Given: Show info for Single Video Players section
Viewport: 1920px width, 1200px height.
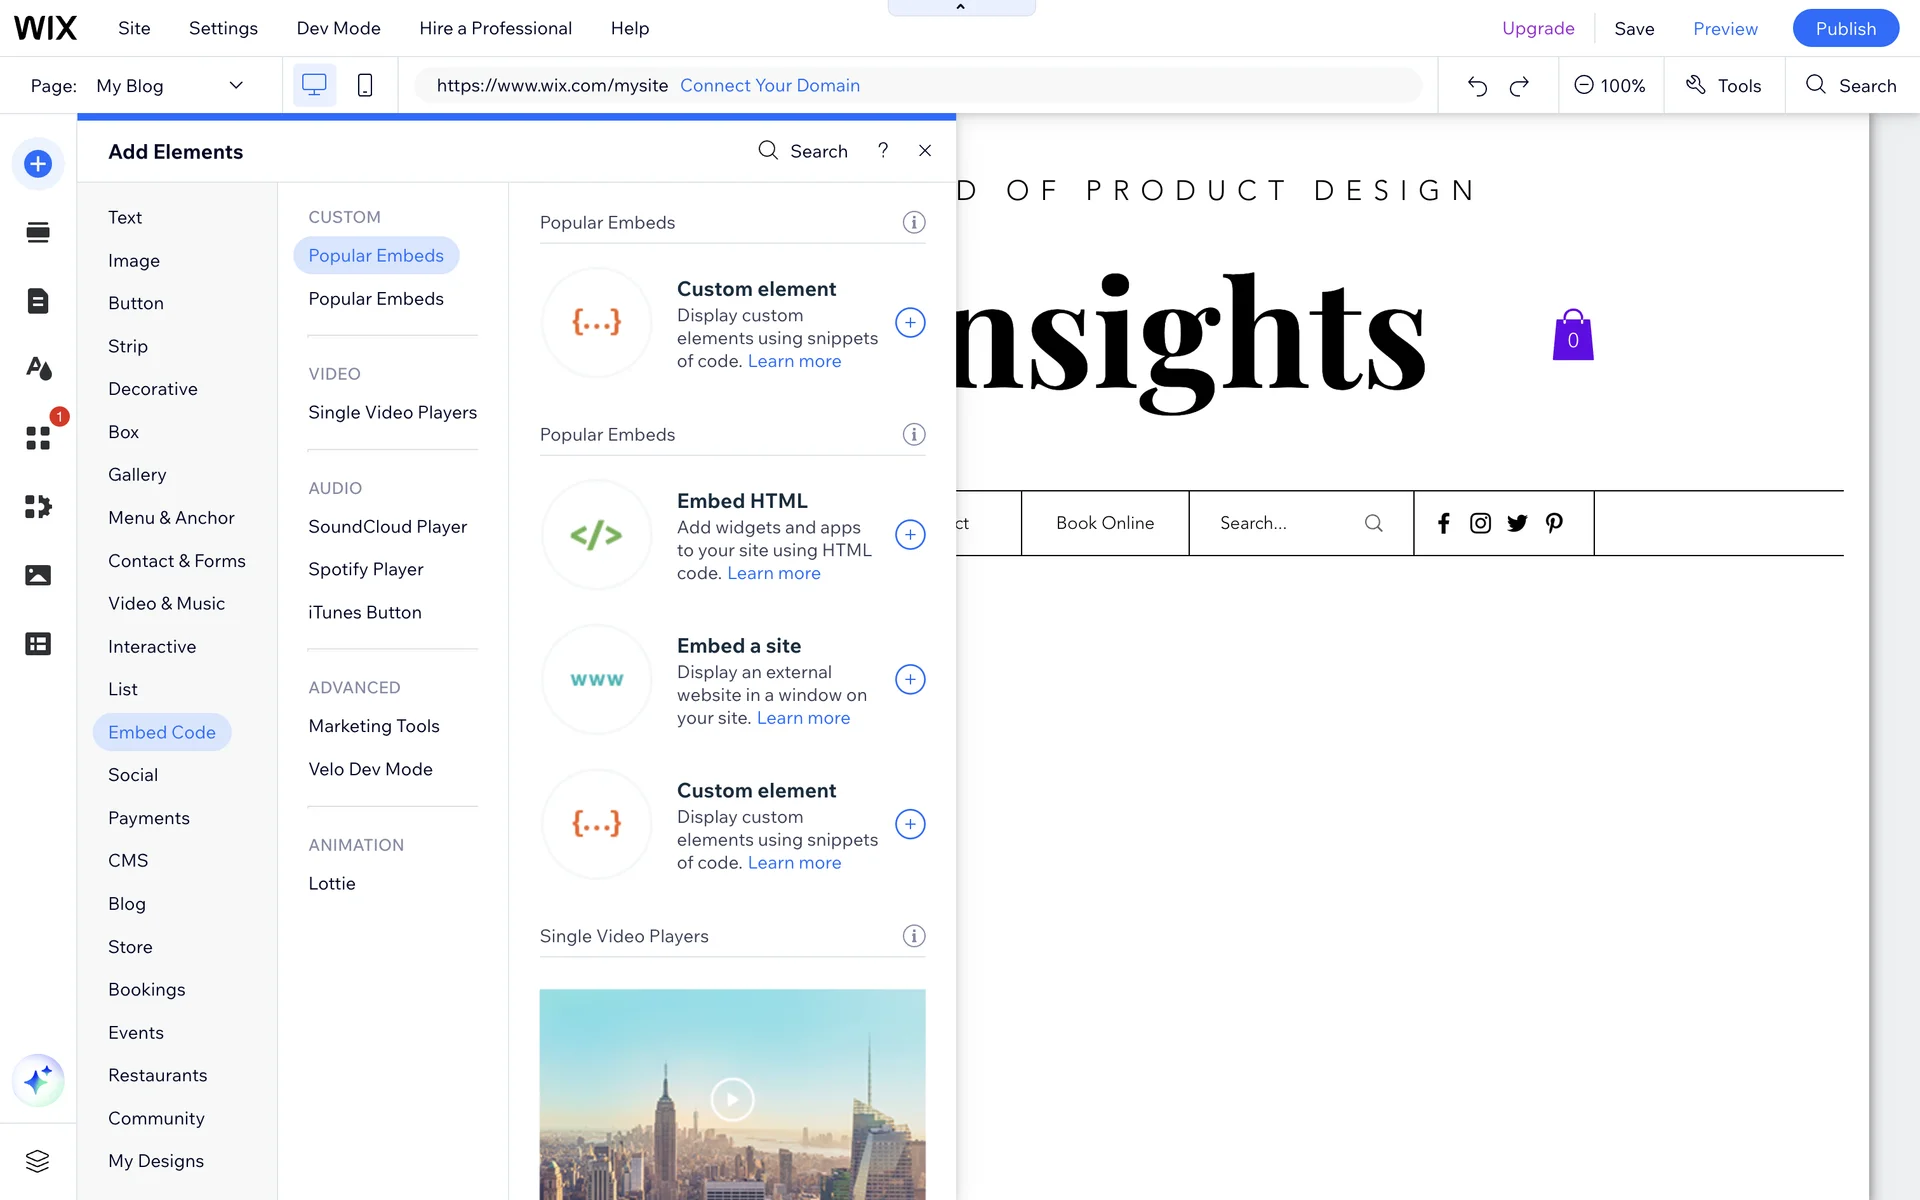Looking at the screenshot, I should pos(914,936).
